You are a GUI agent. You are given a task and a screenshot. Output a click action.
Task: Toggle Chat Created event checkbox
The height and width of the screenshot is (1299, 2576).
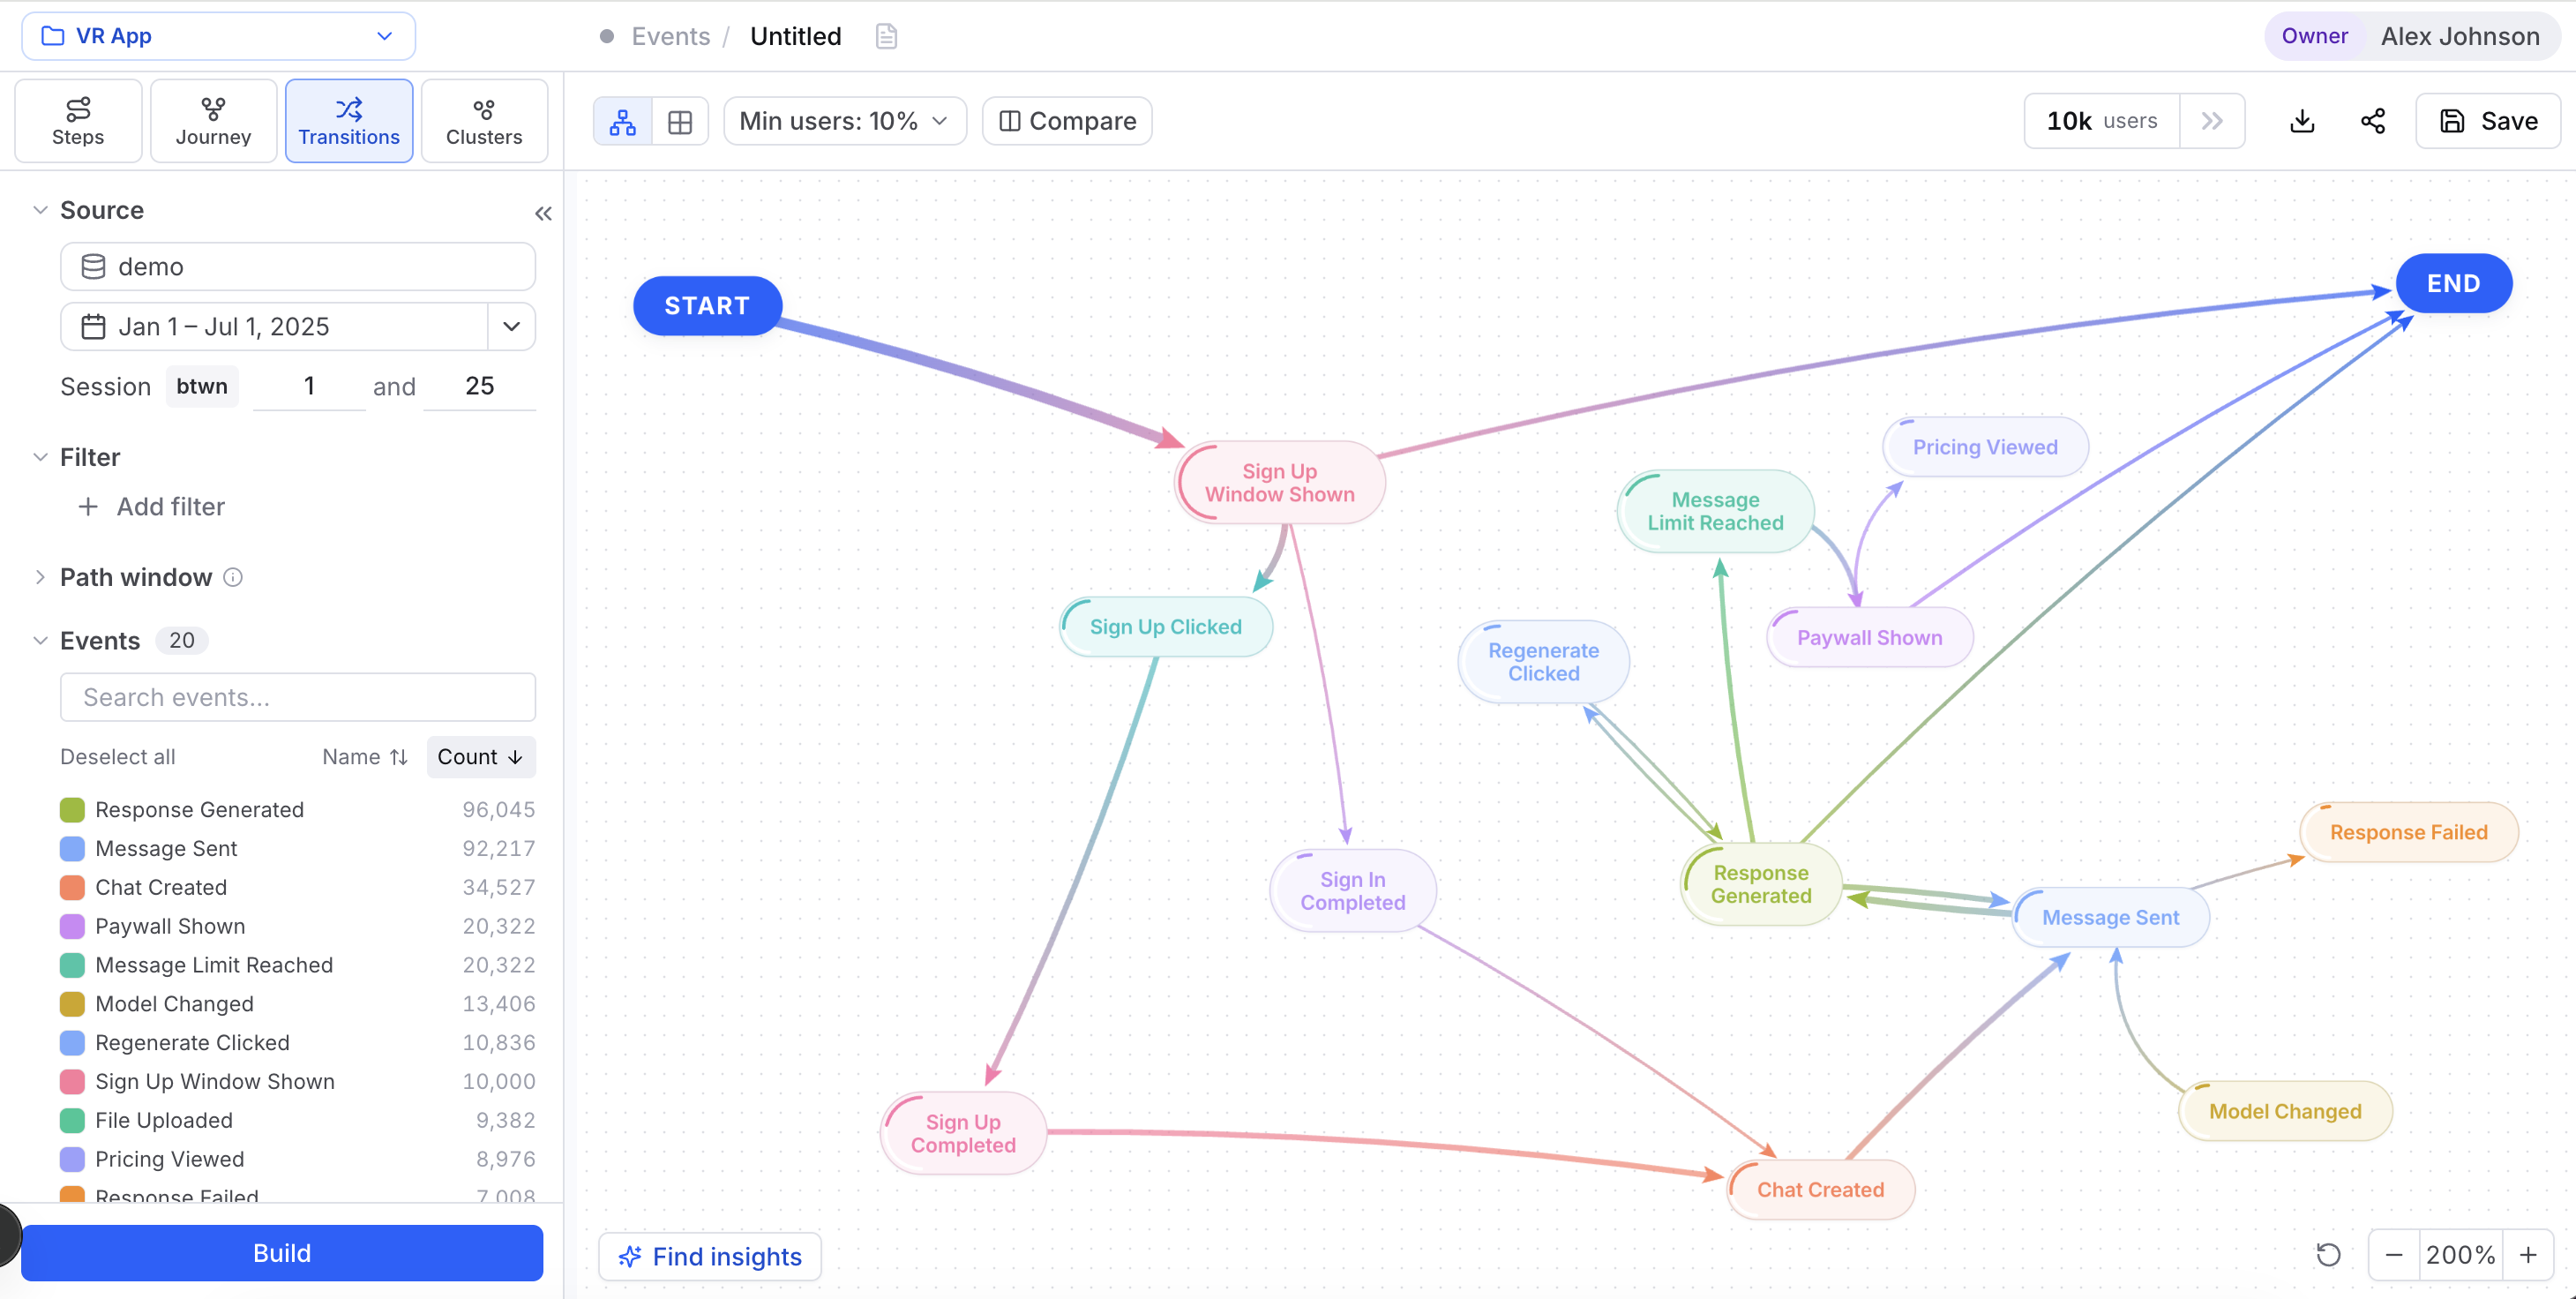(72, 887)
